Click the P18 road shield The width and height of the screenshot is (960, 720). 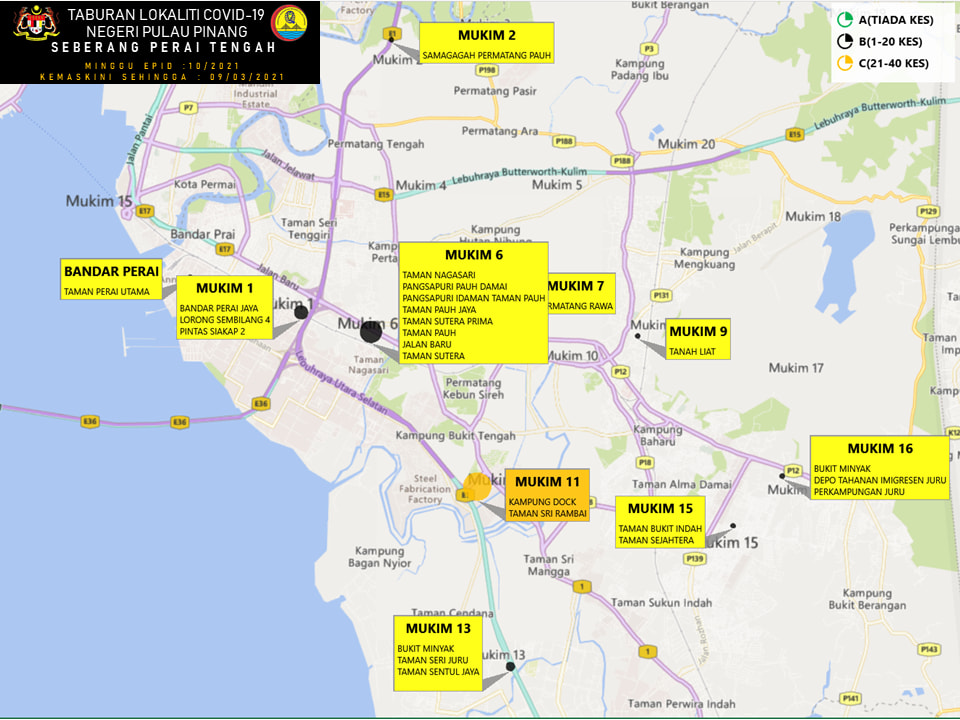[645, 462]
